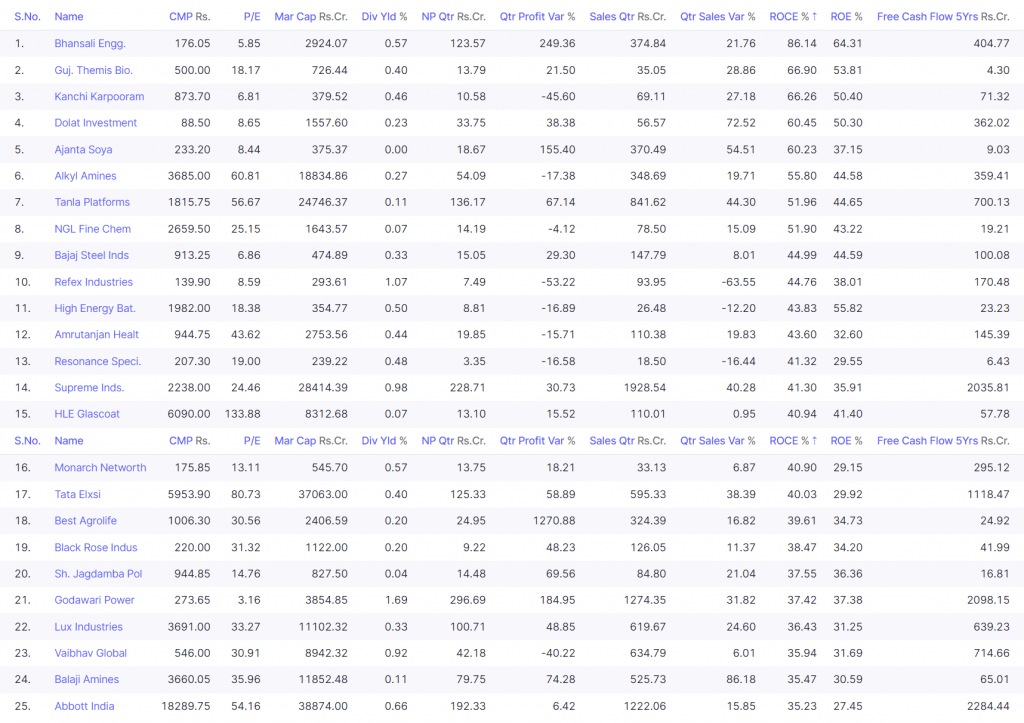This screenshot has width=1024, height=723.
Task: Sort by P/E in the top header row
Action: point(252,16)
